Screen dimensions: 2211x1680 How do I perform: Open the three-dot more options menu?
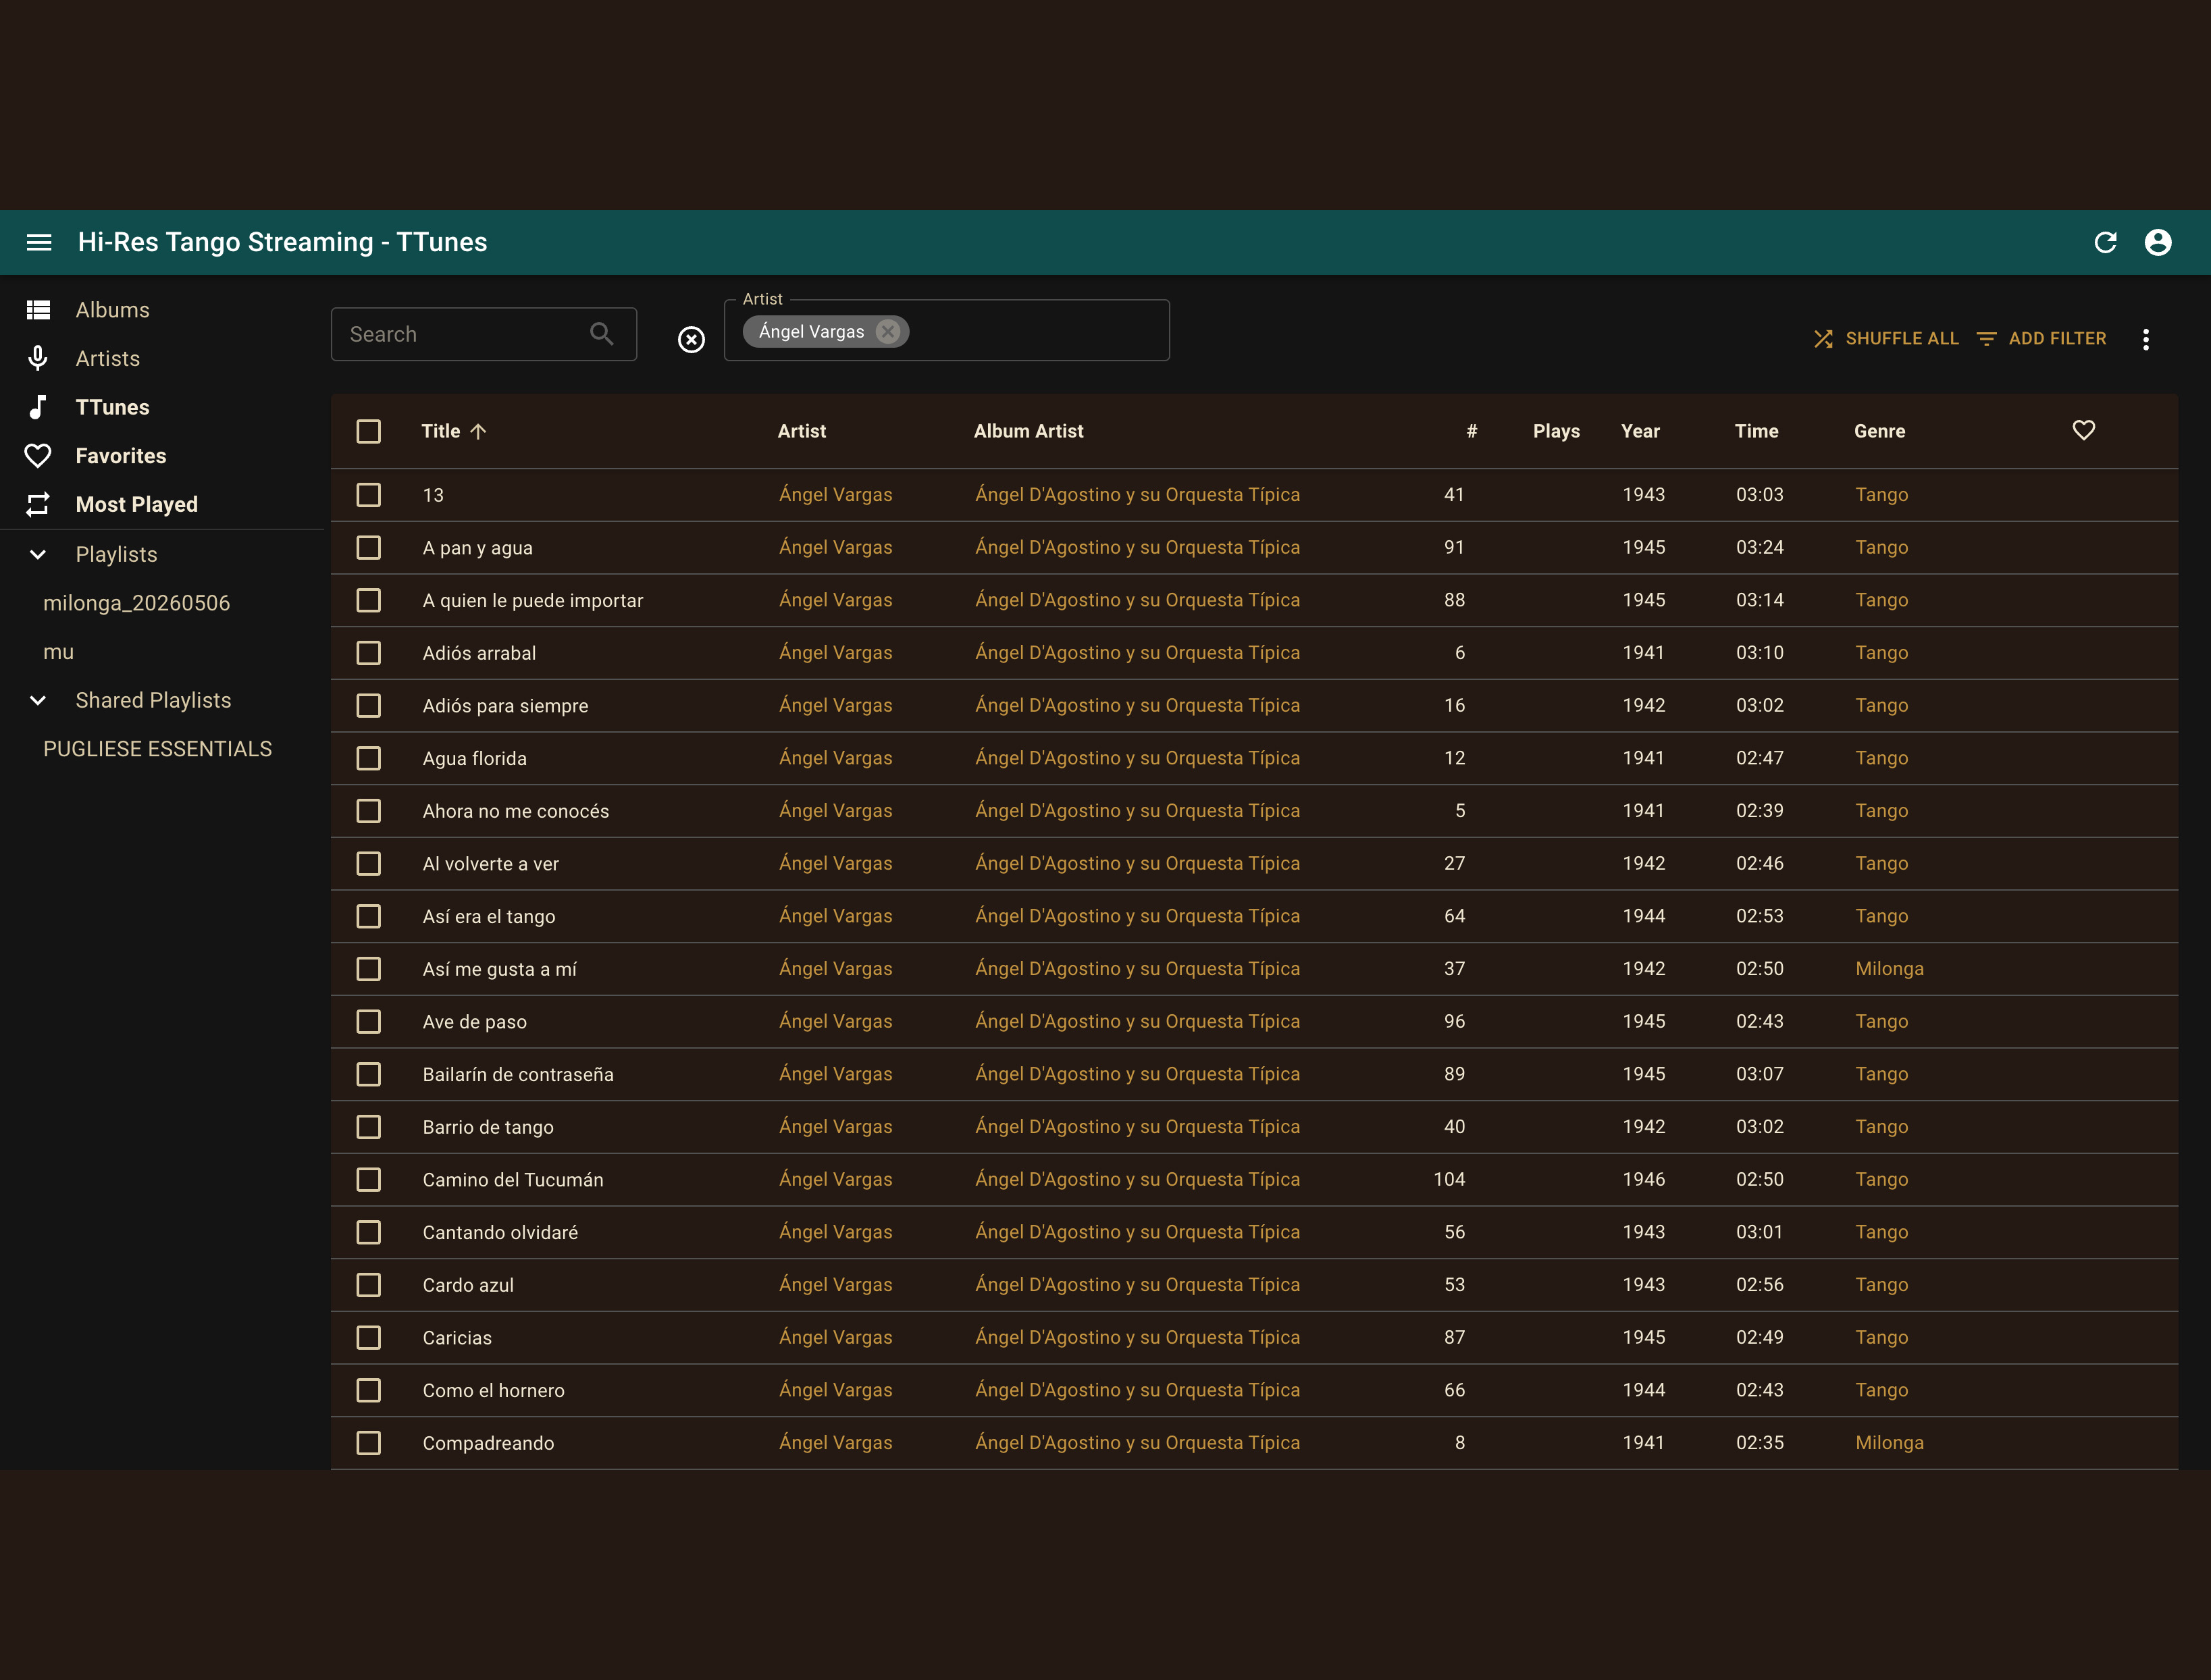[2145, 339]
